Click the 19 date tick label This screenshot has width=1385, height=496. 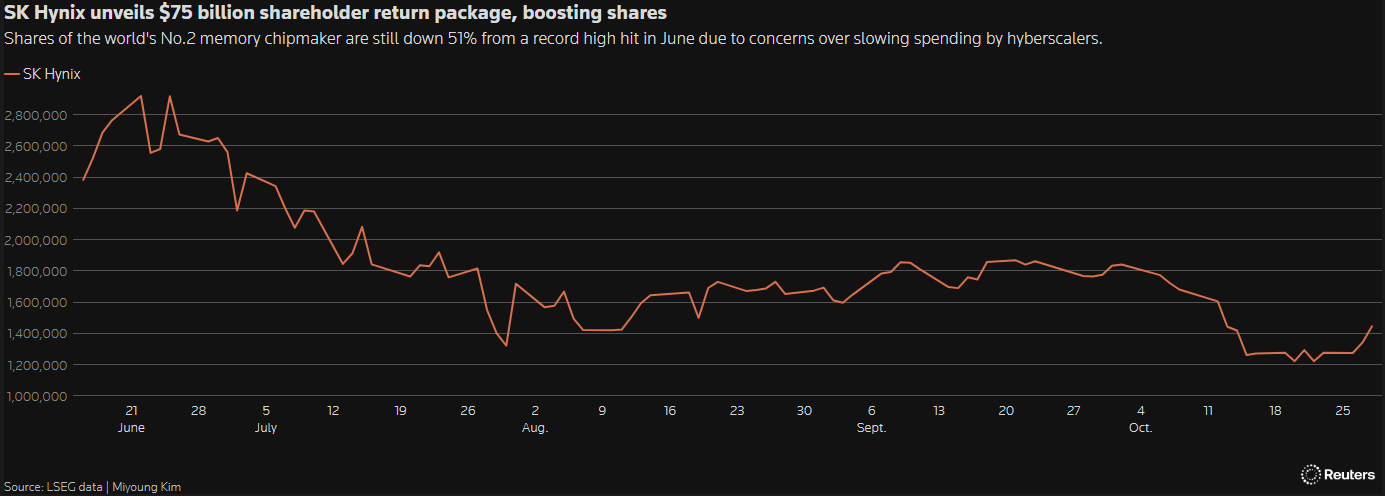(x=400, y=410)
